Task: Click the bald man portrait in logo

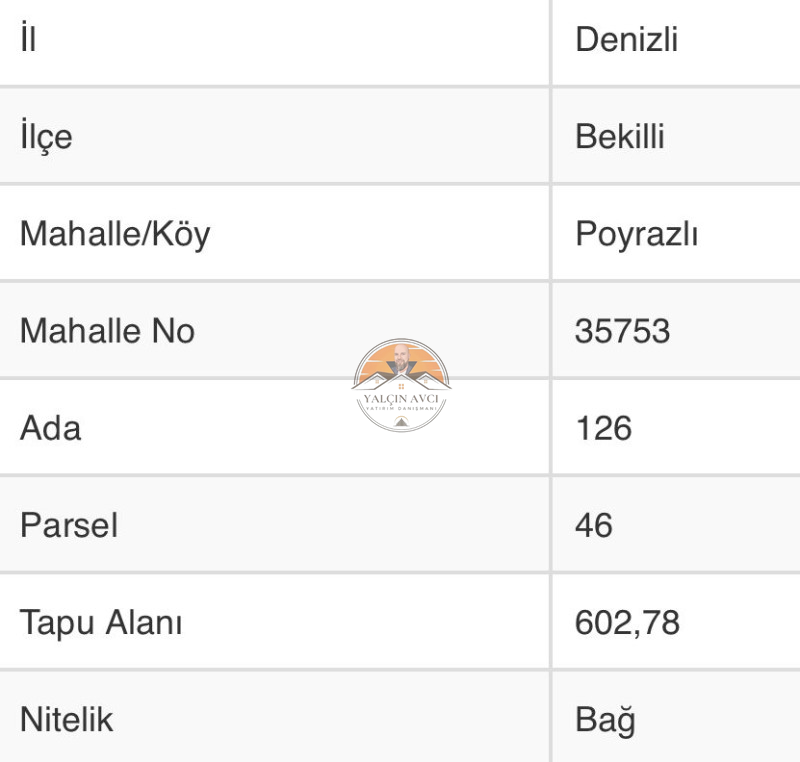Action: [401, 359]
